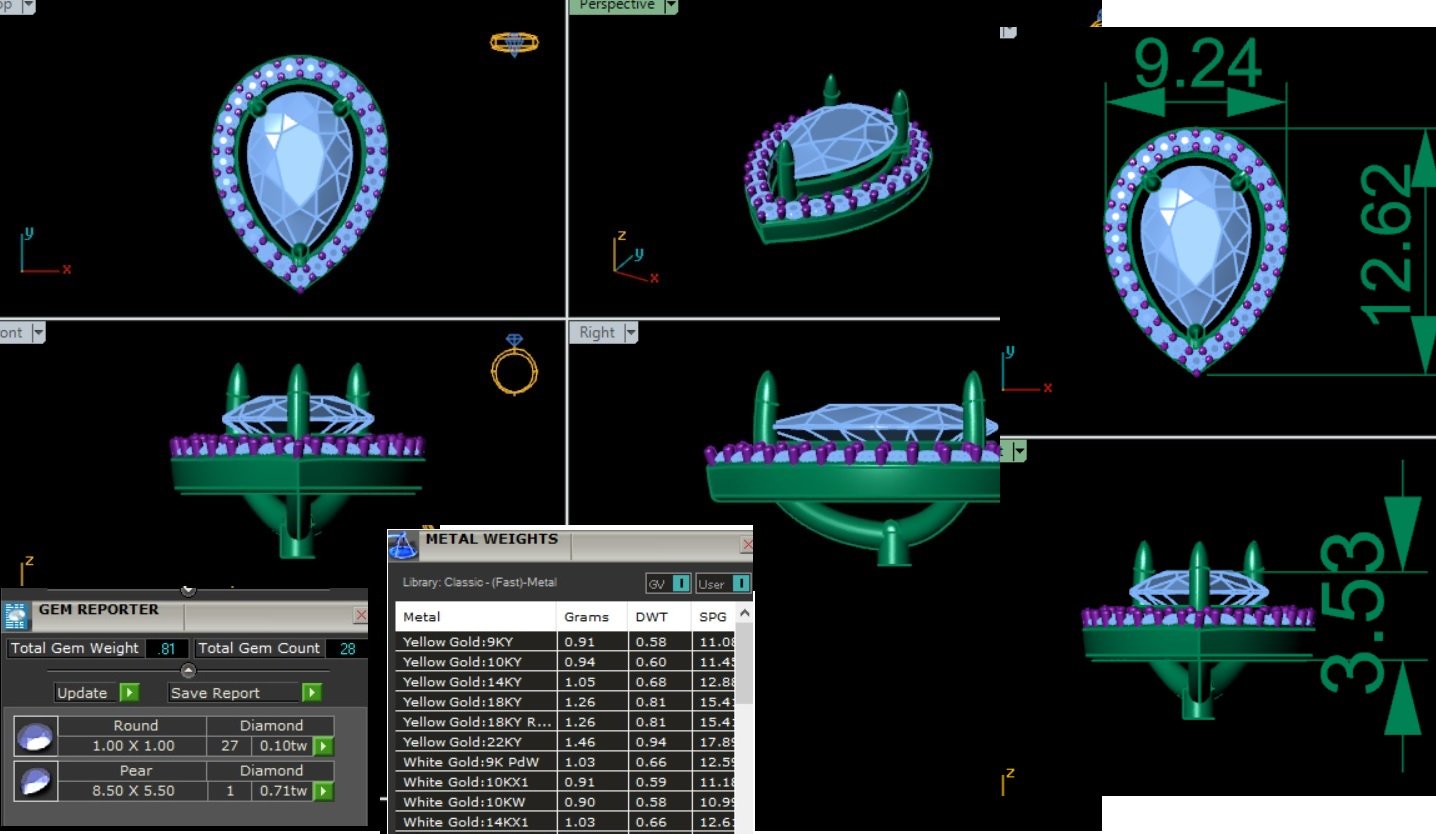Click the 8.50 X 5.50 size cell

coord(133,791)
